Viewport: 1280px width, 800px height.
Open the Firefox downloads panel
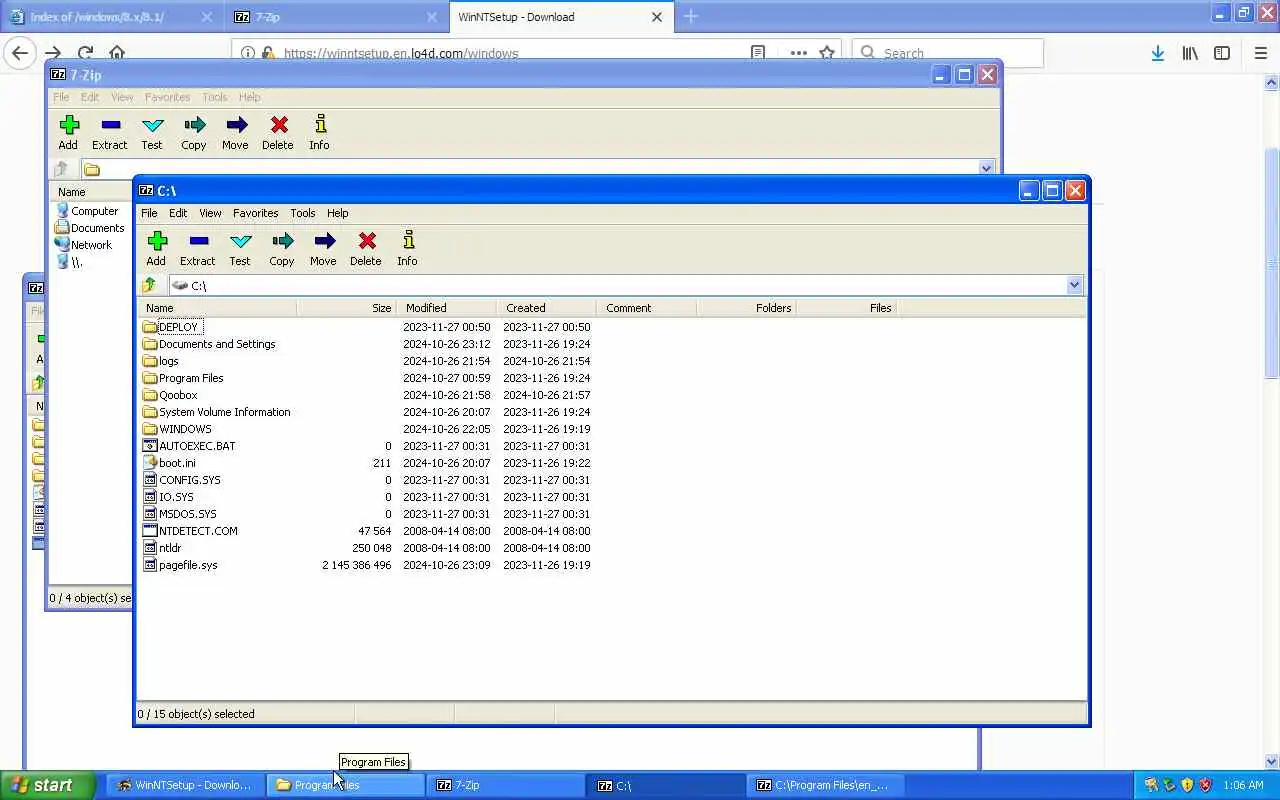tap(1157, 53)
